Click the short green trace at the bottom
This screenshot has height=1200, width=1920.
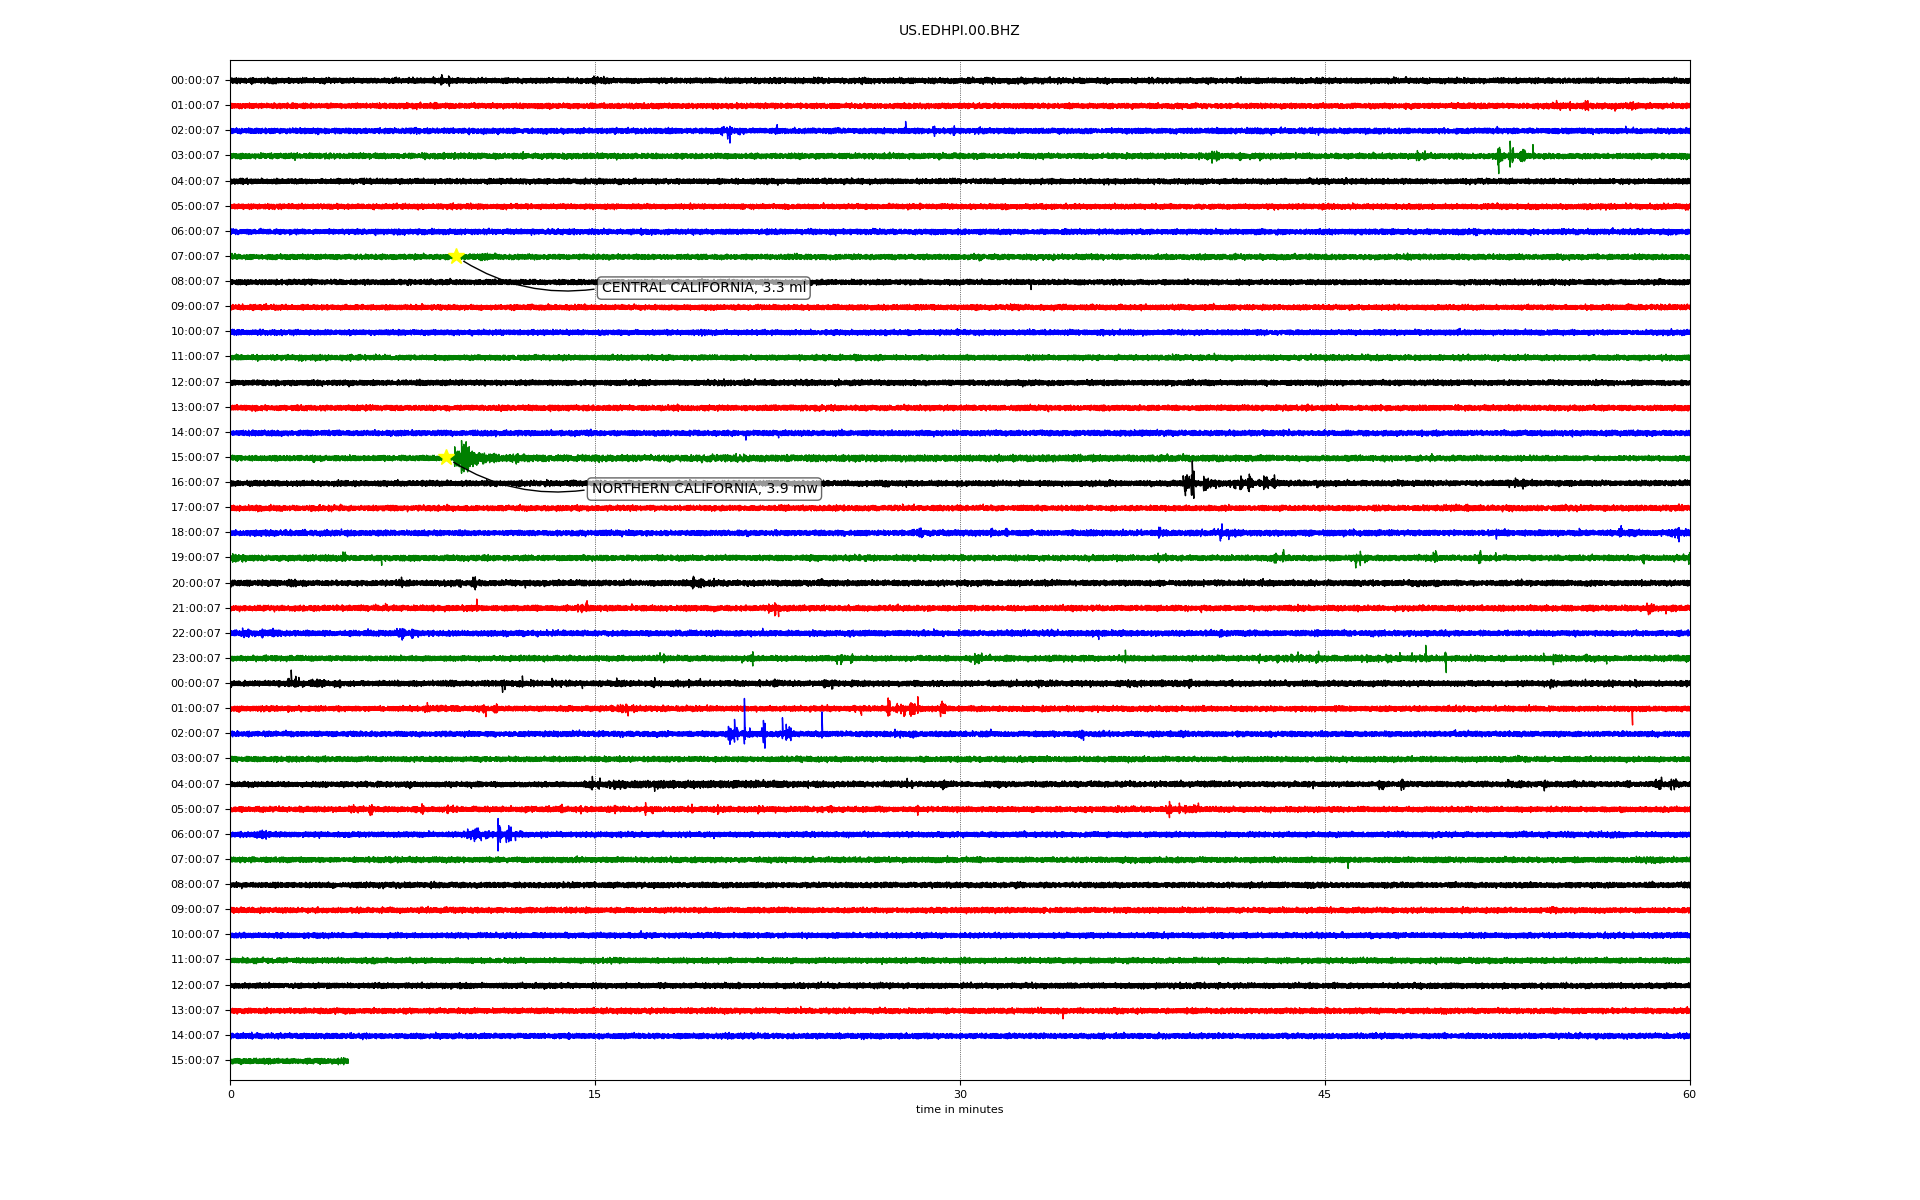[290, 1061]
